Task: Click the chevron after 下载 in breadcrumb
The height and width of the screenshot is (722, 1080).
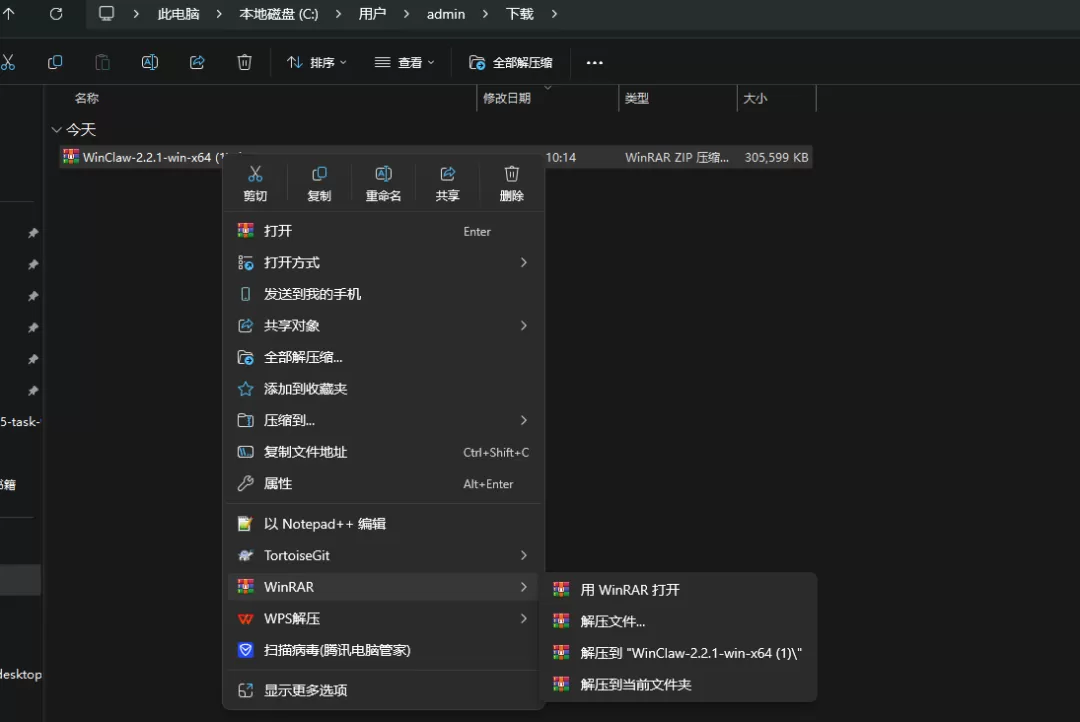Action: coord(554,14)
